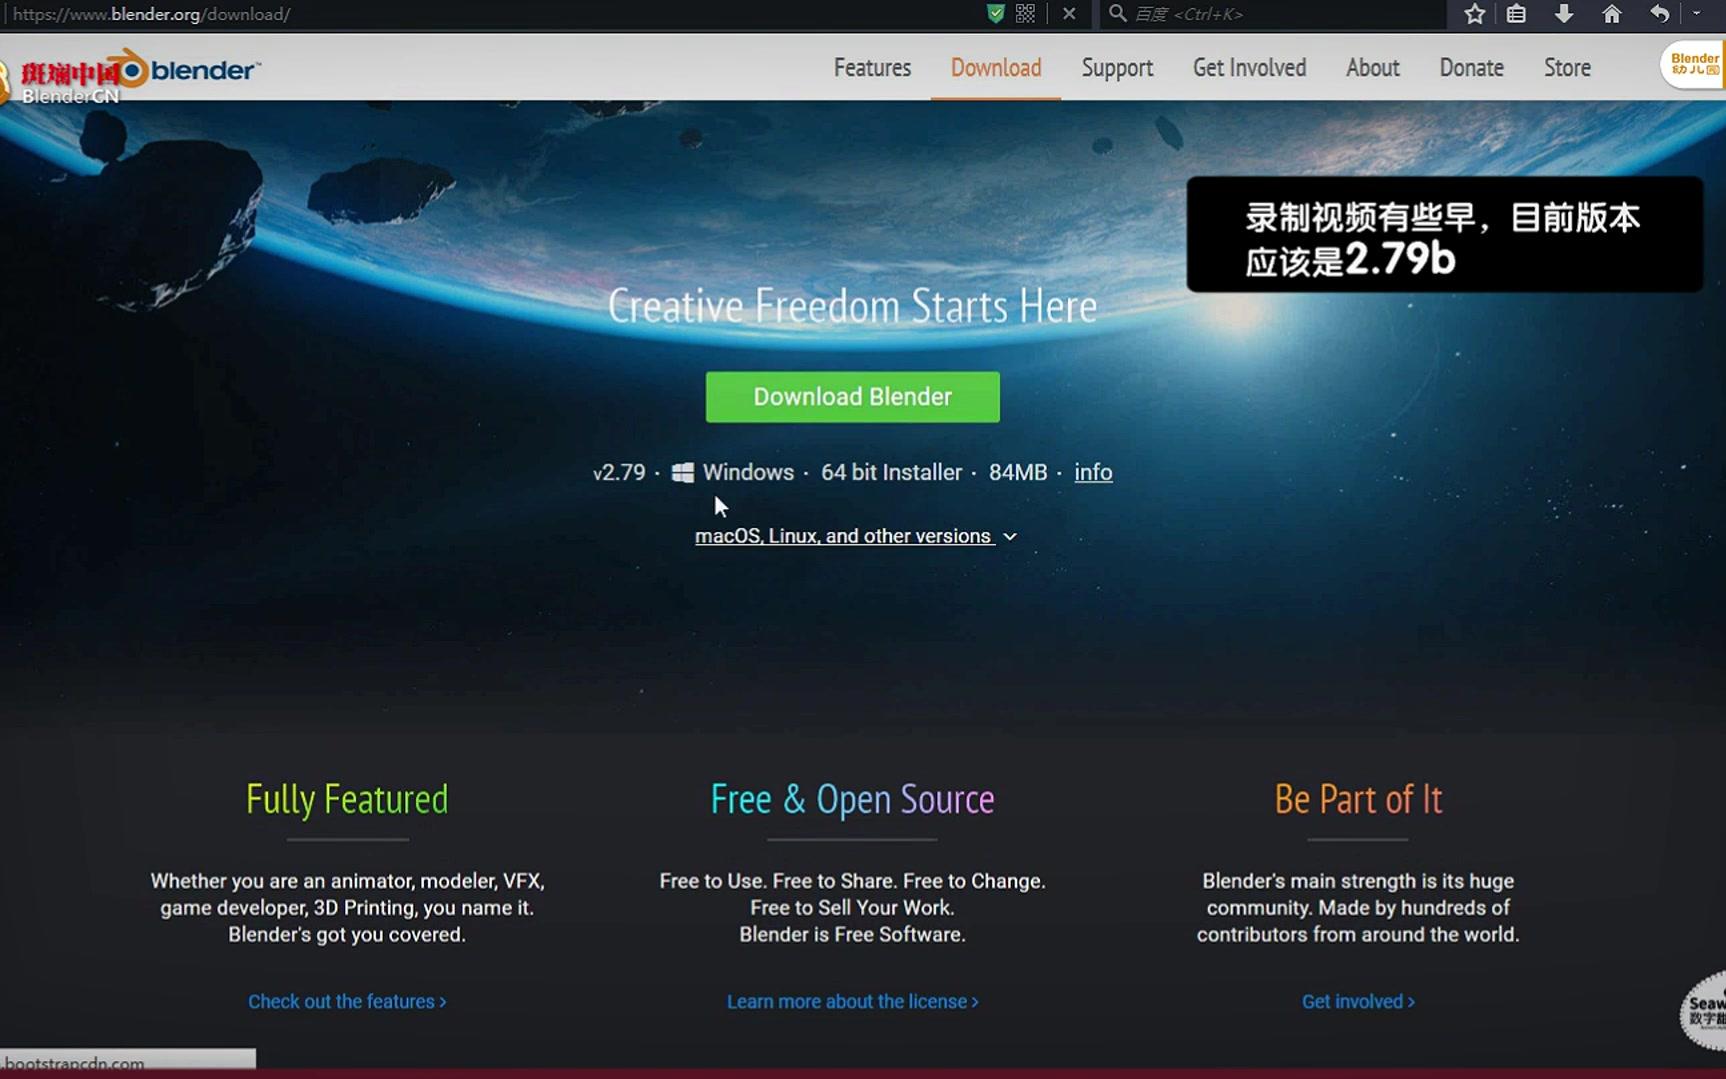Image resolution: width=1726 pixels, height=1079 pixels.
Task: Open the Store menu item
Action: (x=1567, y=68)
